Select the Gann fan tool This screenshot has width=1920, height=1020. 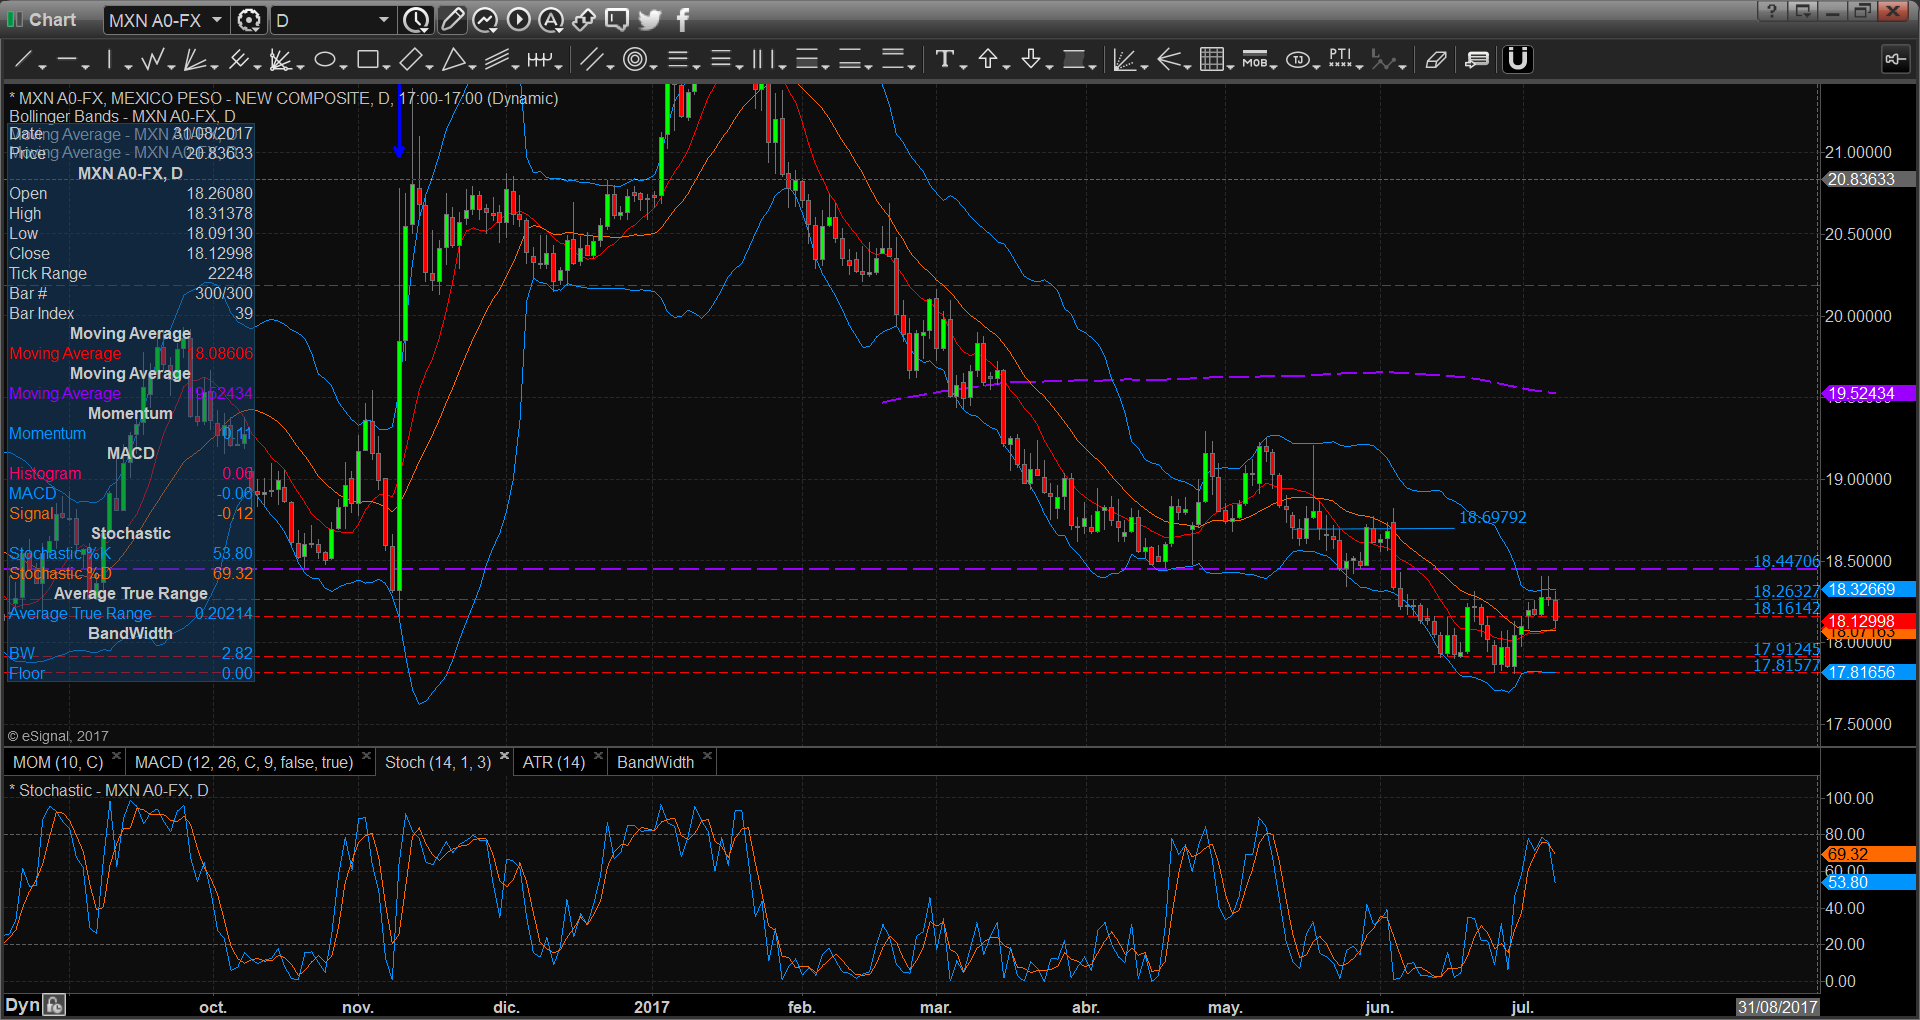click(195, 60)
